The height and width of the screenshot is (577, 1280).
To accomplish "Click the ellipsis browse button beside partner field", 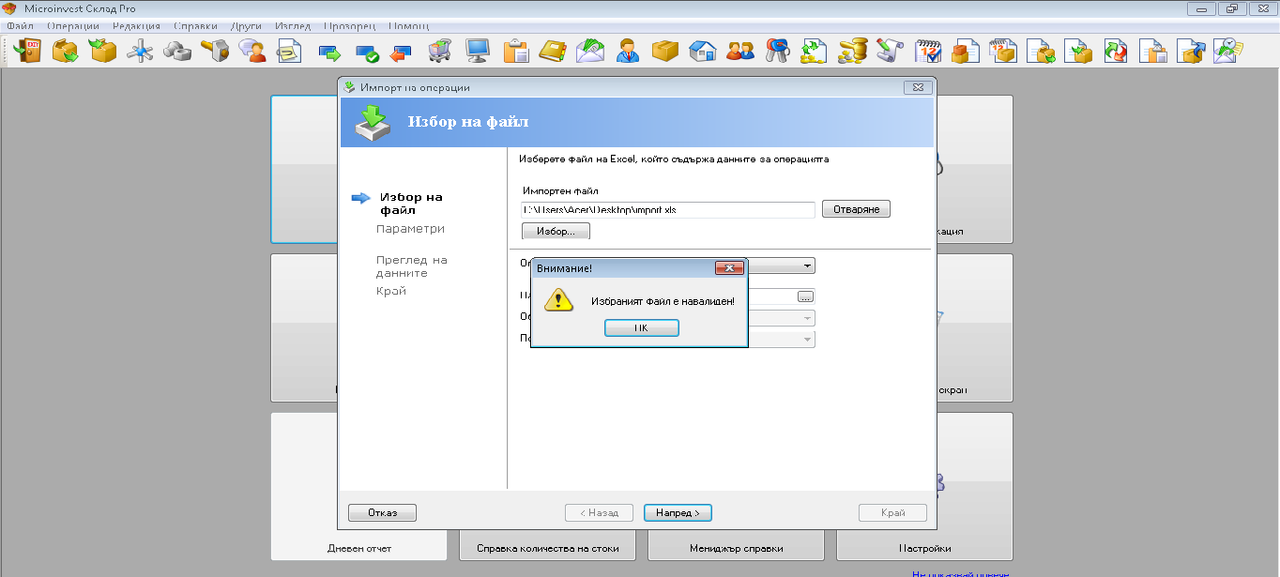I will pyautogui.click(x=806, y=297).
